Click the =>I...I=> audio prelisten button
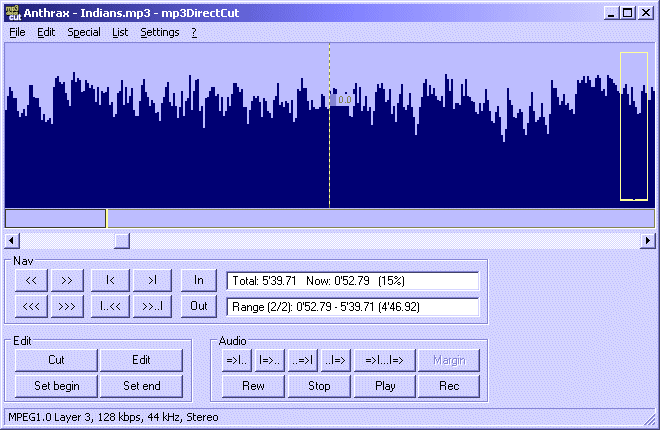This screenshot has height=430, width=660. coord(385,360)
